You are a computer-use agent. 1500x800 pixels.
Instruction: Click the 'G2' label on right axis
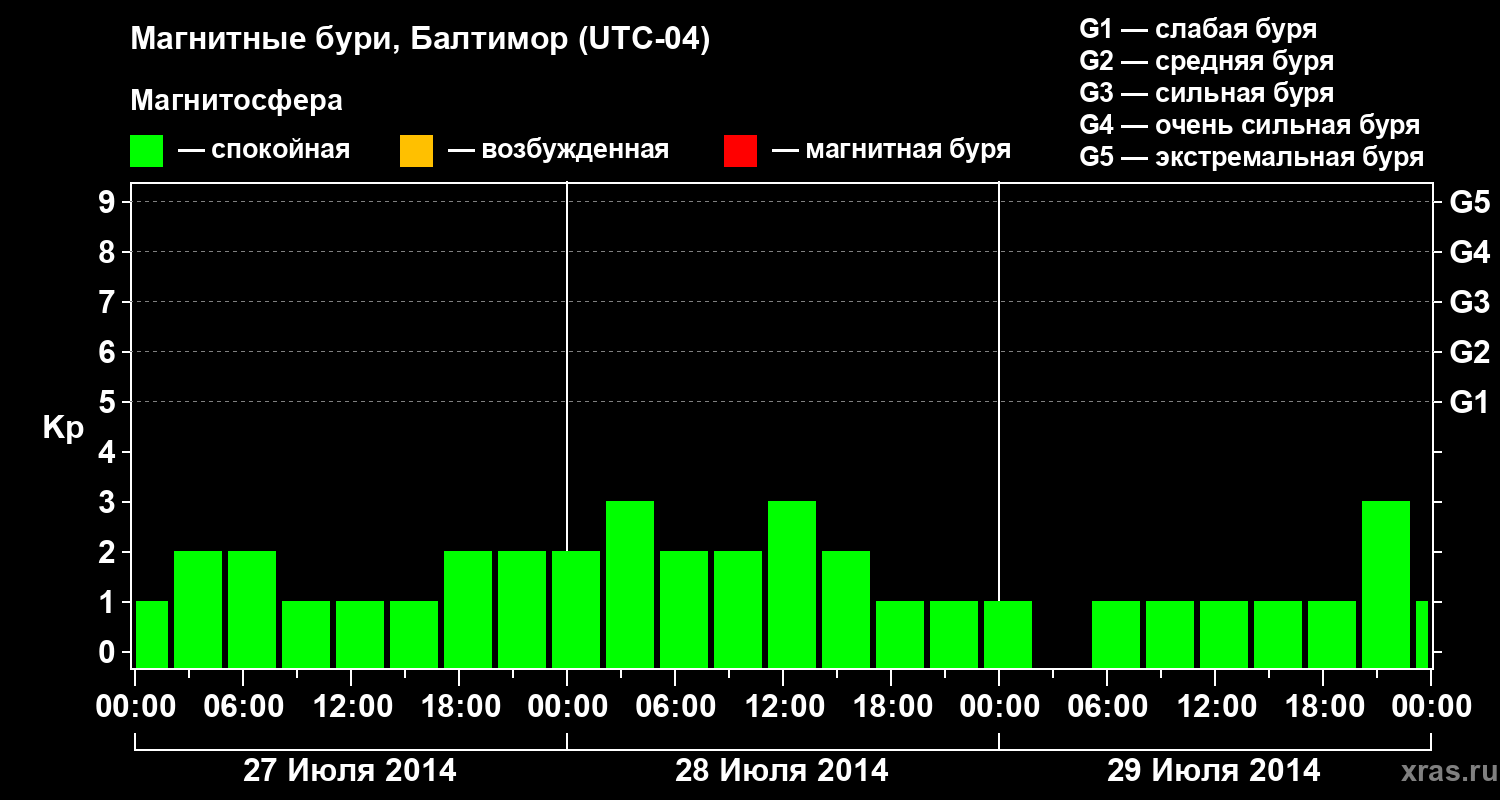[1469, 352]
